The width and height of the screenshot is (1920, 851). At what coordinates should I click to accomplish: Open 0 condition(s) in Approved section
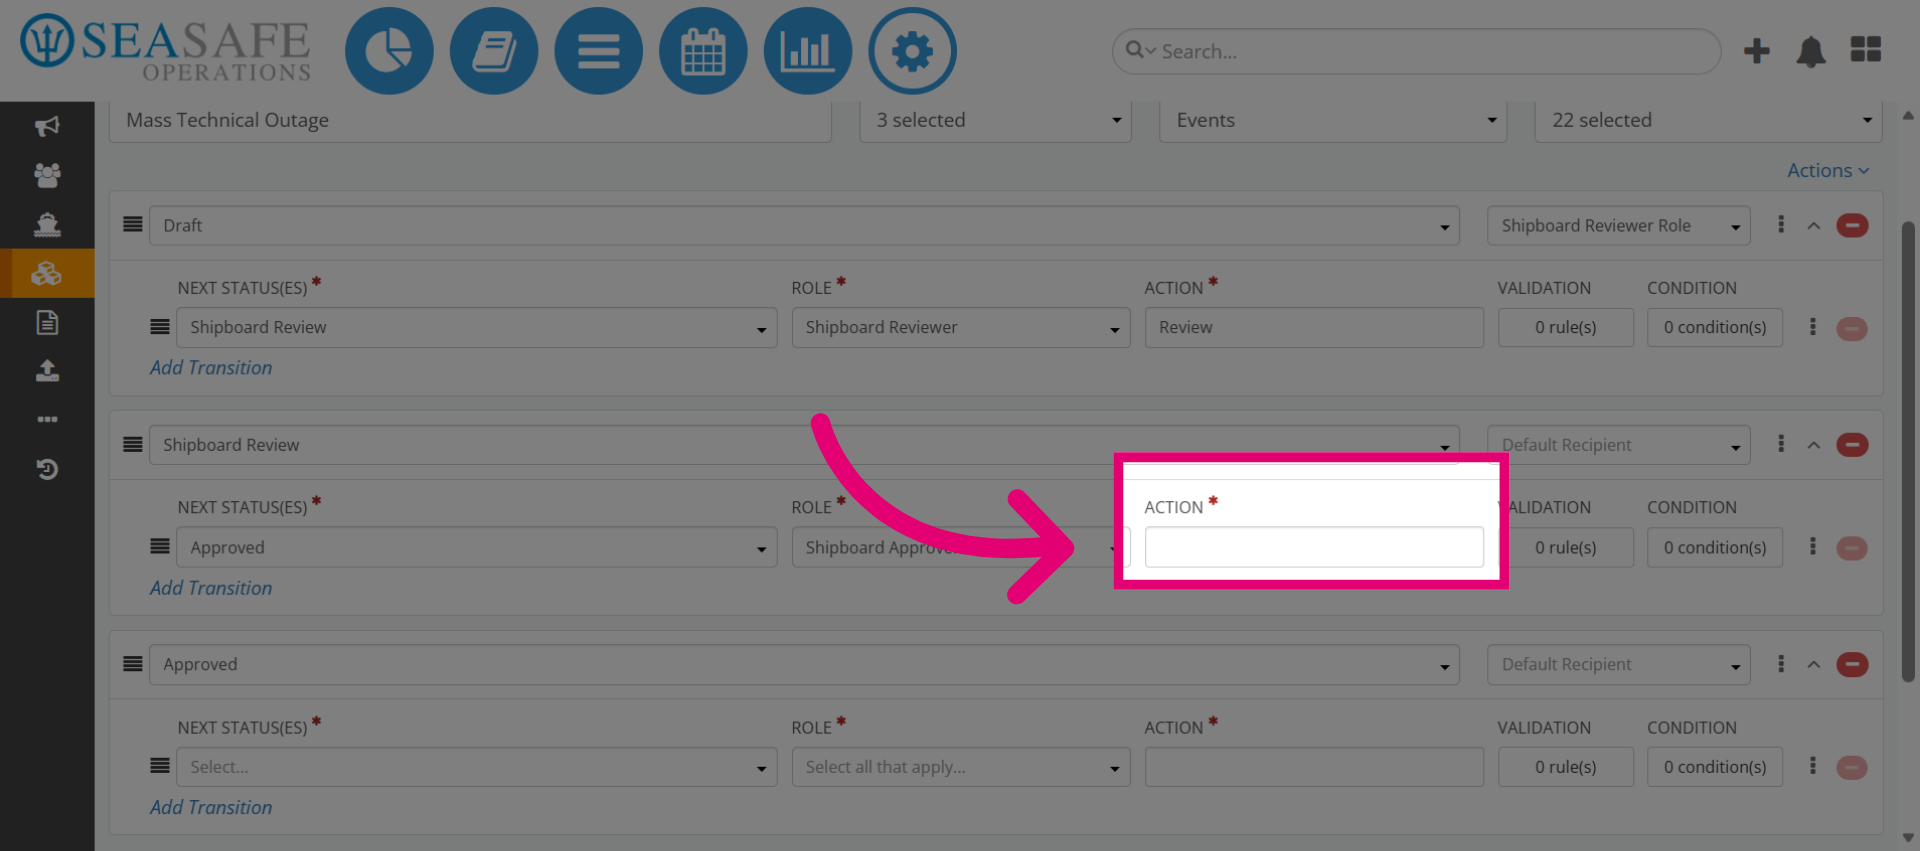pos(1715,767)
